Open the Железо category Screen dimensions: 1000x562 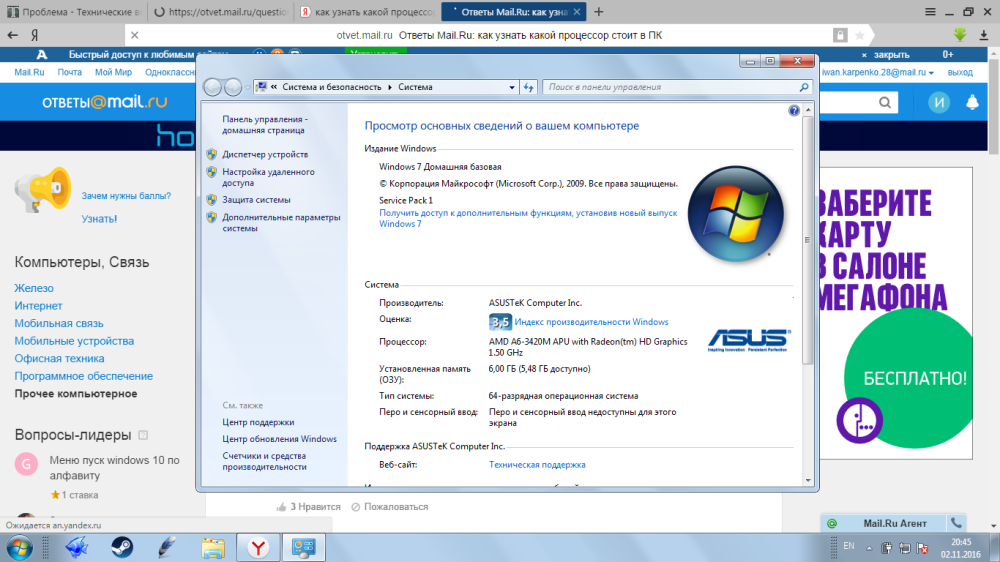click(34, 288)
